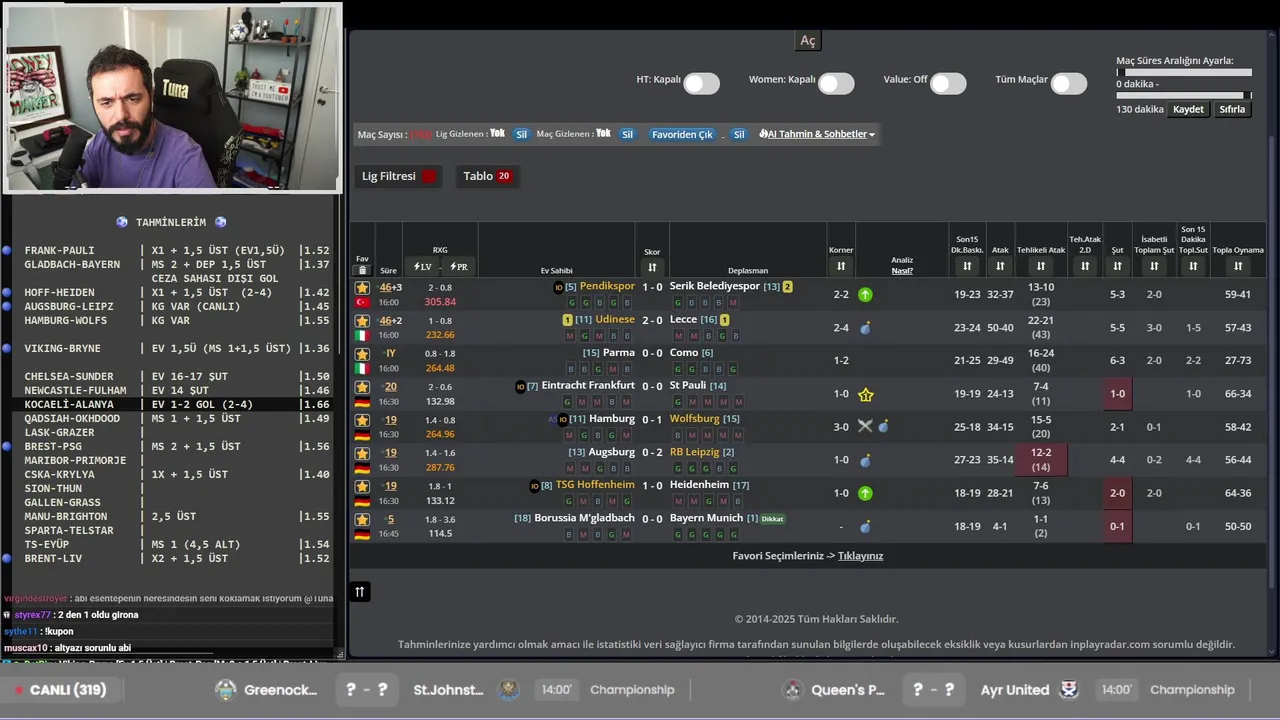Toggle favorite star for TSG Hoffenheim row
The width and height of the screenshot is (1280, 720).
click(x=362, y=486)
